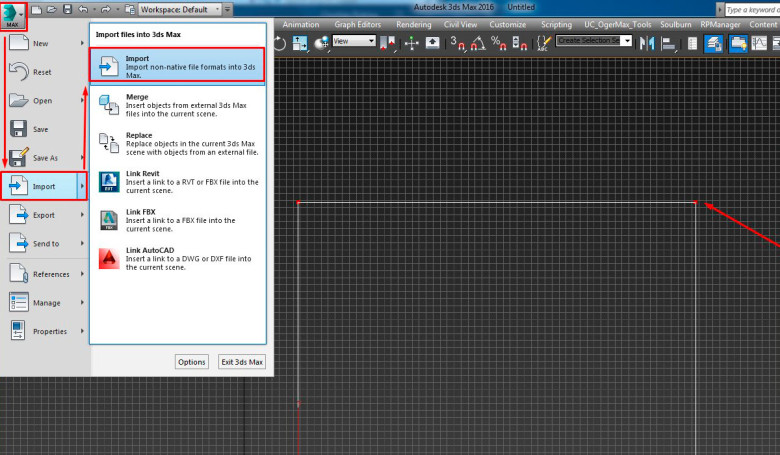This screenshot has width=780, height=455.
Task: Toggle the Ribbon display icon
Action: click(738, 43)
